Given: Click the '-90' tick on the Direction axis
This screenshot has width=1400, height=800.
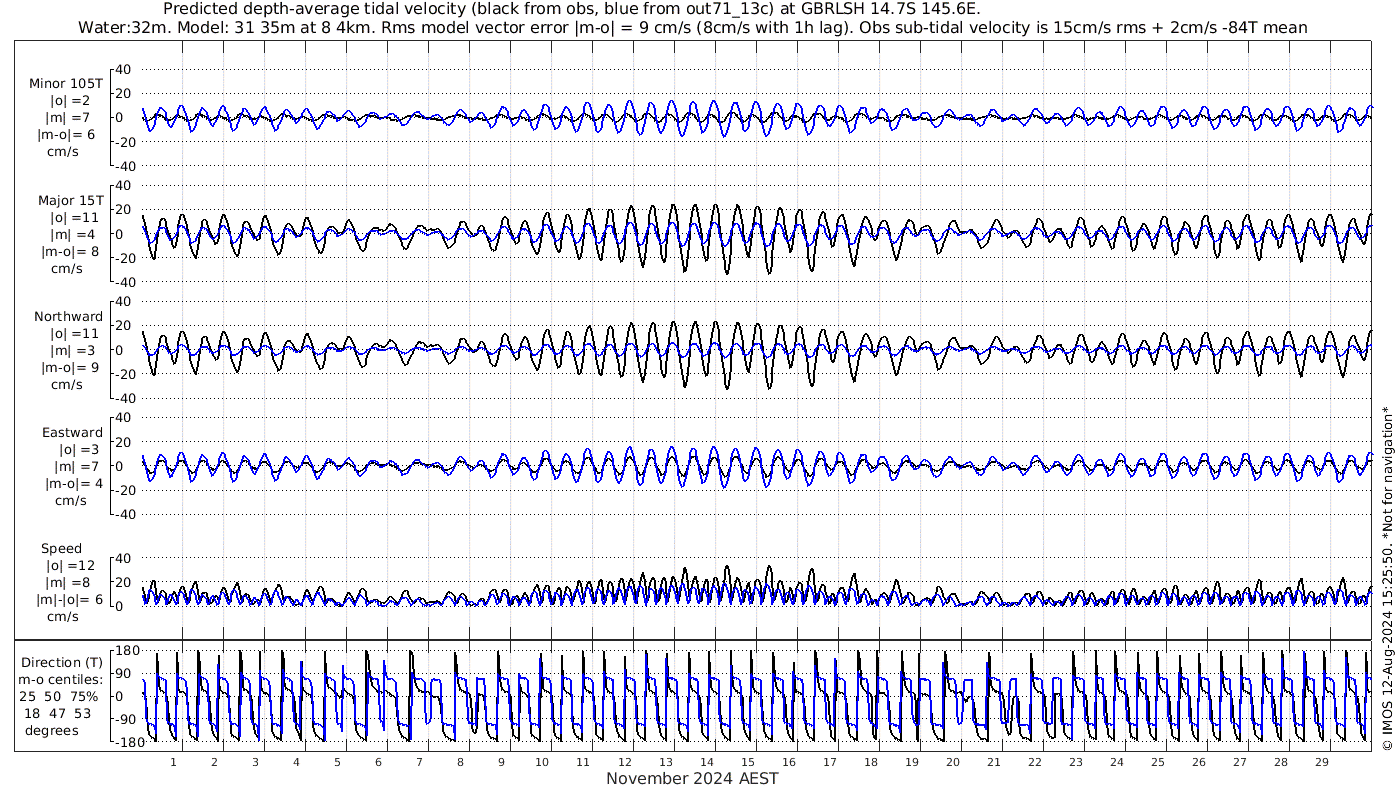Looking at the screenshot, I should point(126,719).
